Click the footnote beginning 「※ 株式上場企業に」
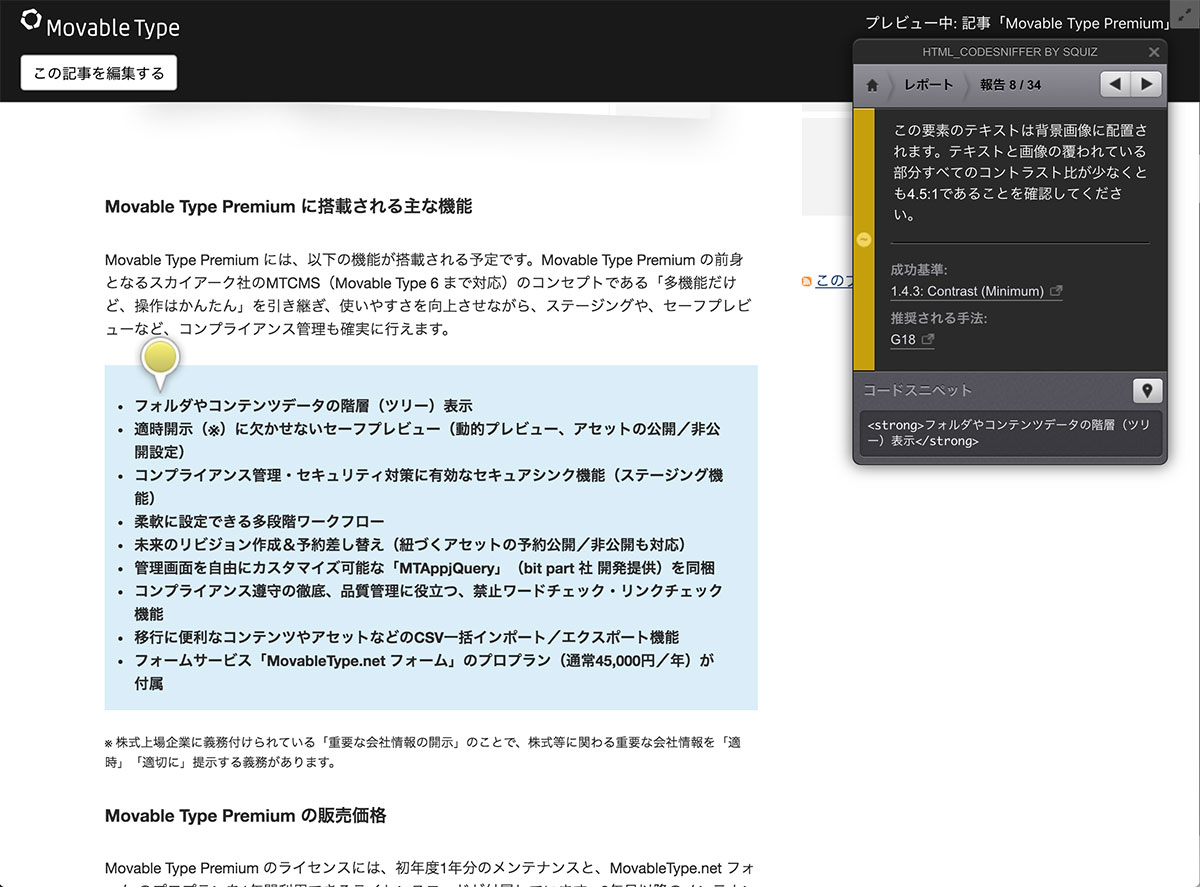Image resolution: width=1200 pixels, height=887 pixels. (x=423, y=752)
